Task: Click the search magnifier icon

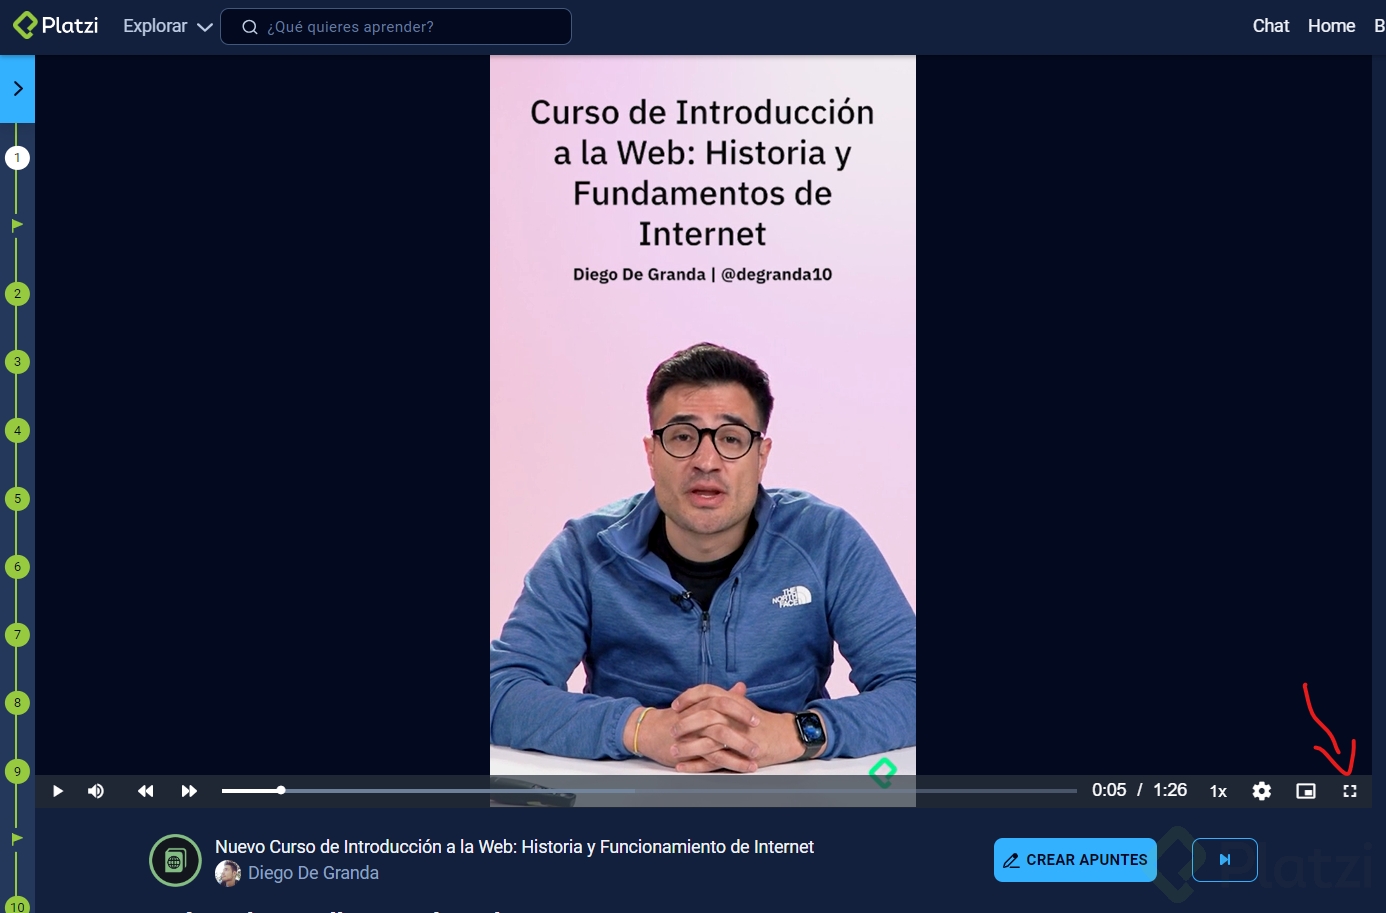Action: pos(250,27)
